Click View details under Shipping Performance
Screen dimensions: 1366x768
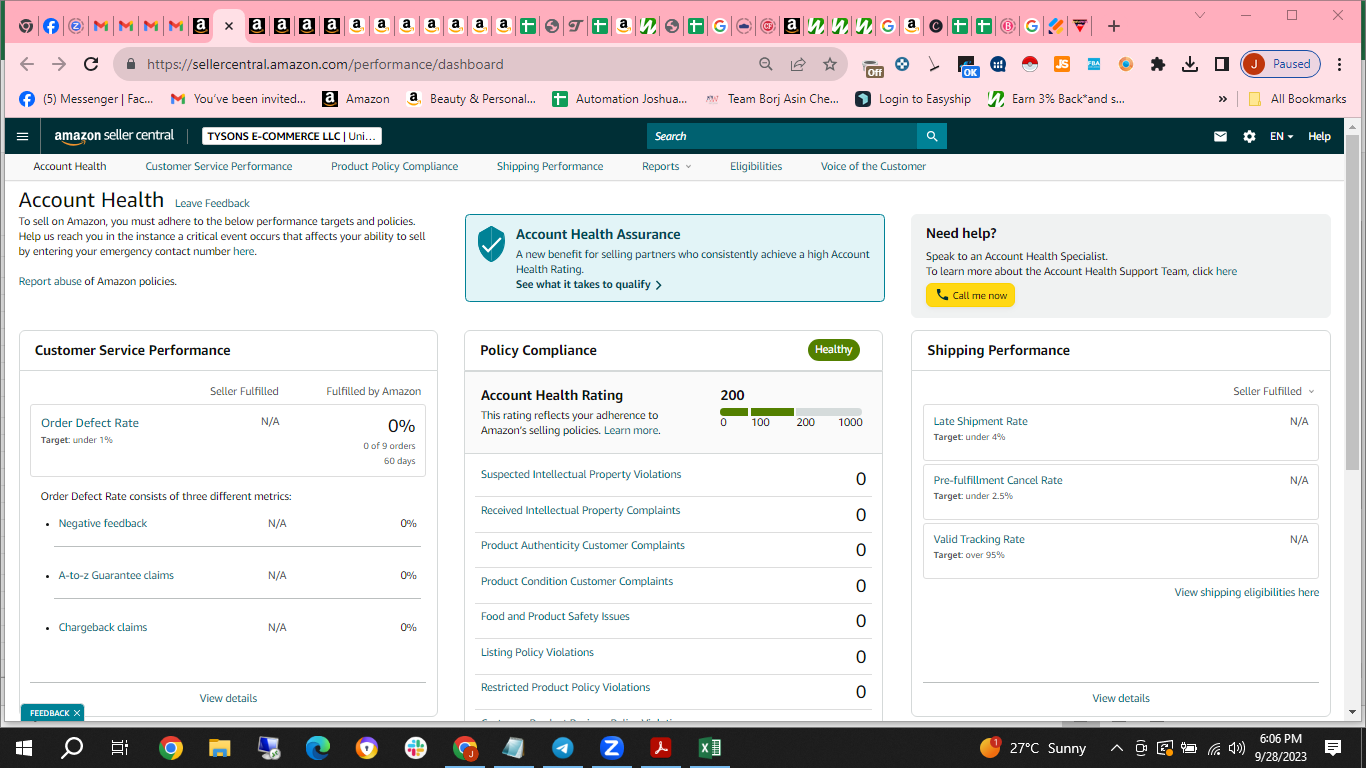(x=1121, y=698)
